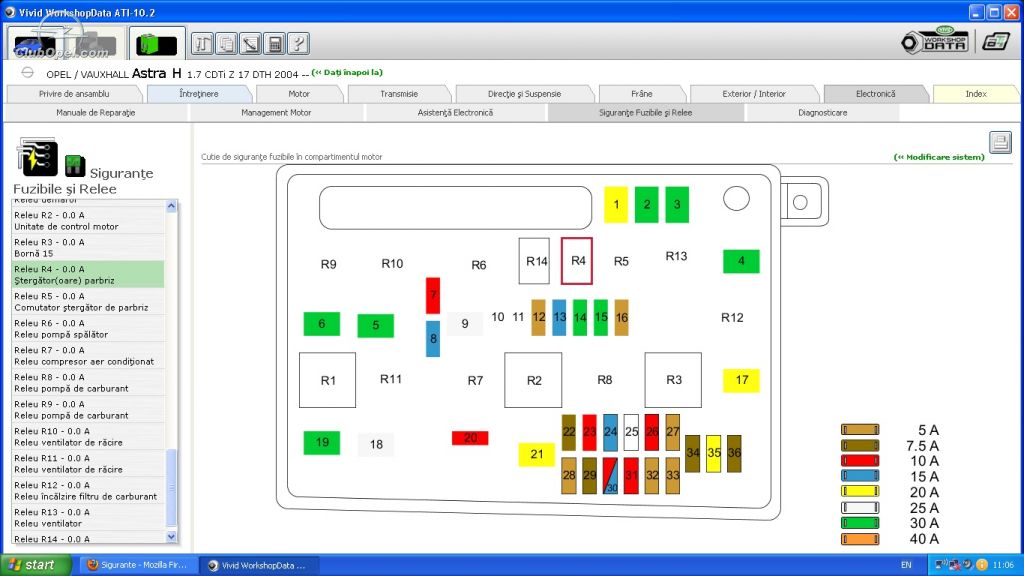Viewport: 1024px width, 576px height.
Task: Click the relay list scrollbar thumb
Action: click(x=171, y=487)
